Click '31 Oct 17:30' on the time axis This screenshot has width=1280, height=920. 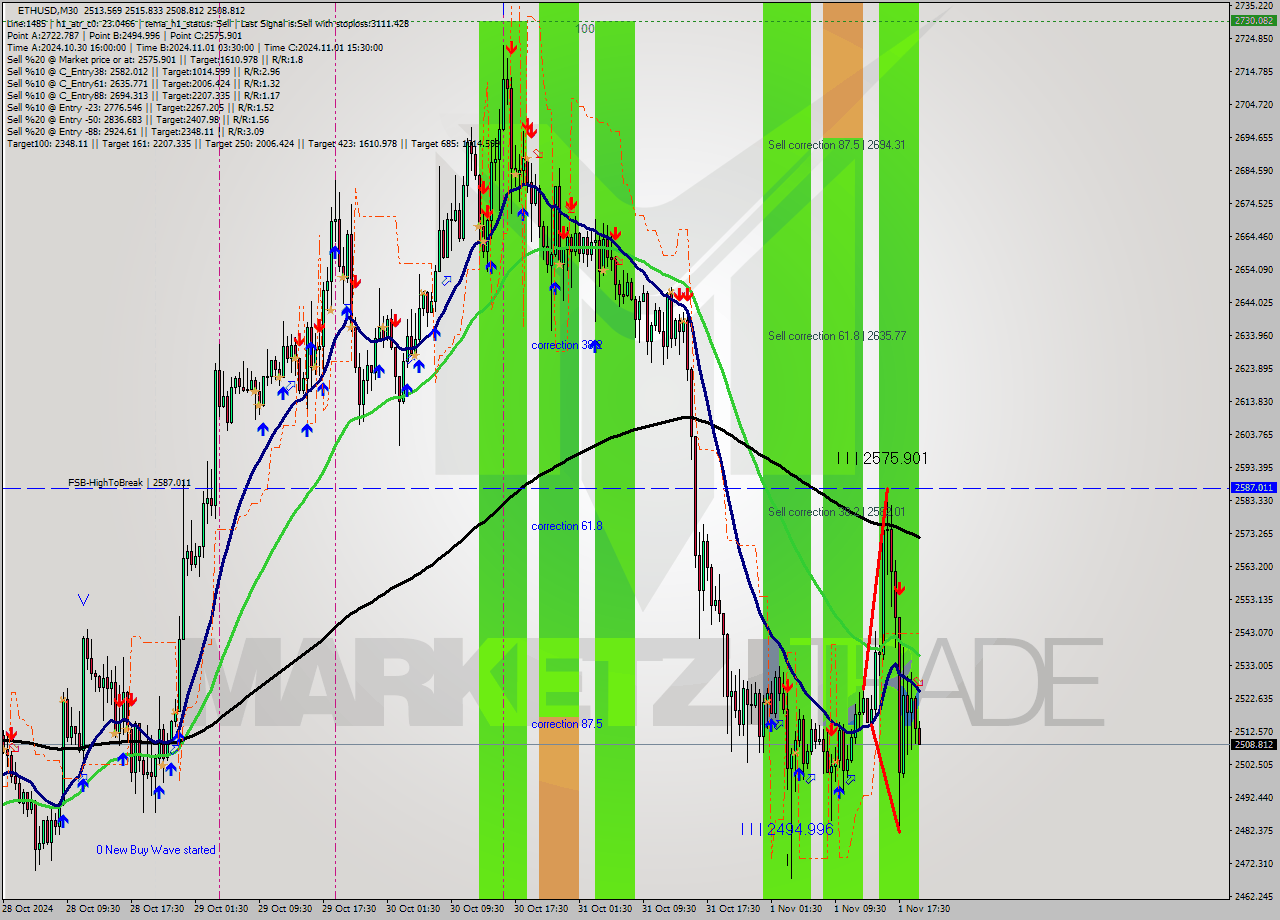[732, 909]
